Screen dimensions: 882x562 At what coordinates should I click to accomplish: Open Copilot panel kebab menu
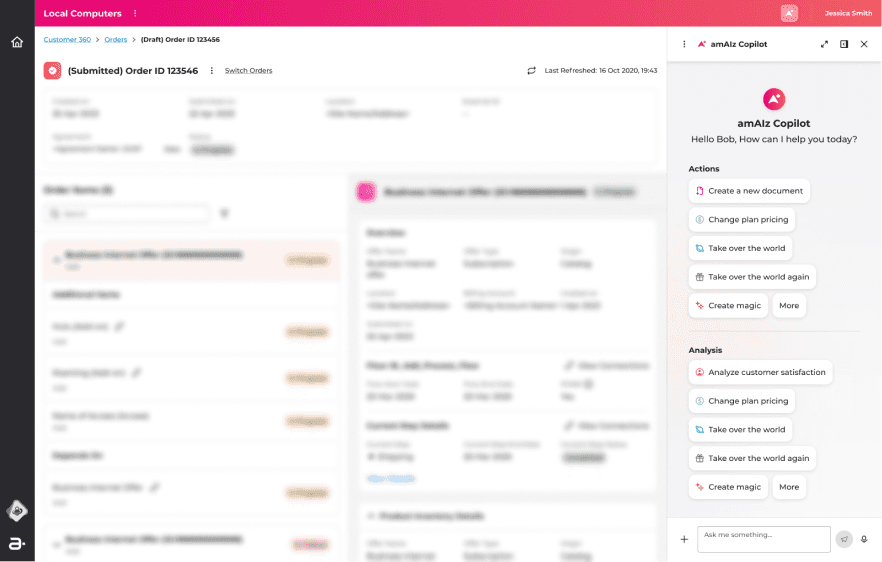(684, 44)
